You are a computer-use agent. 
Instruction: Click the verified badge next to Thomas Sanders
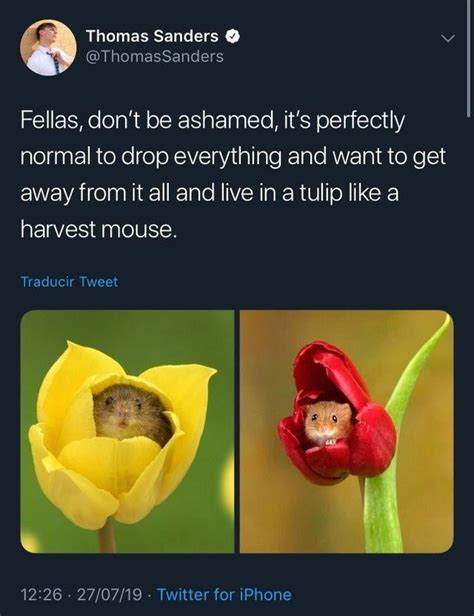coord(232,37)
